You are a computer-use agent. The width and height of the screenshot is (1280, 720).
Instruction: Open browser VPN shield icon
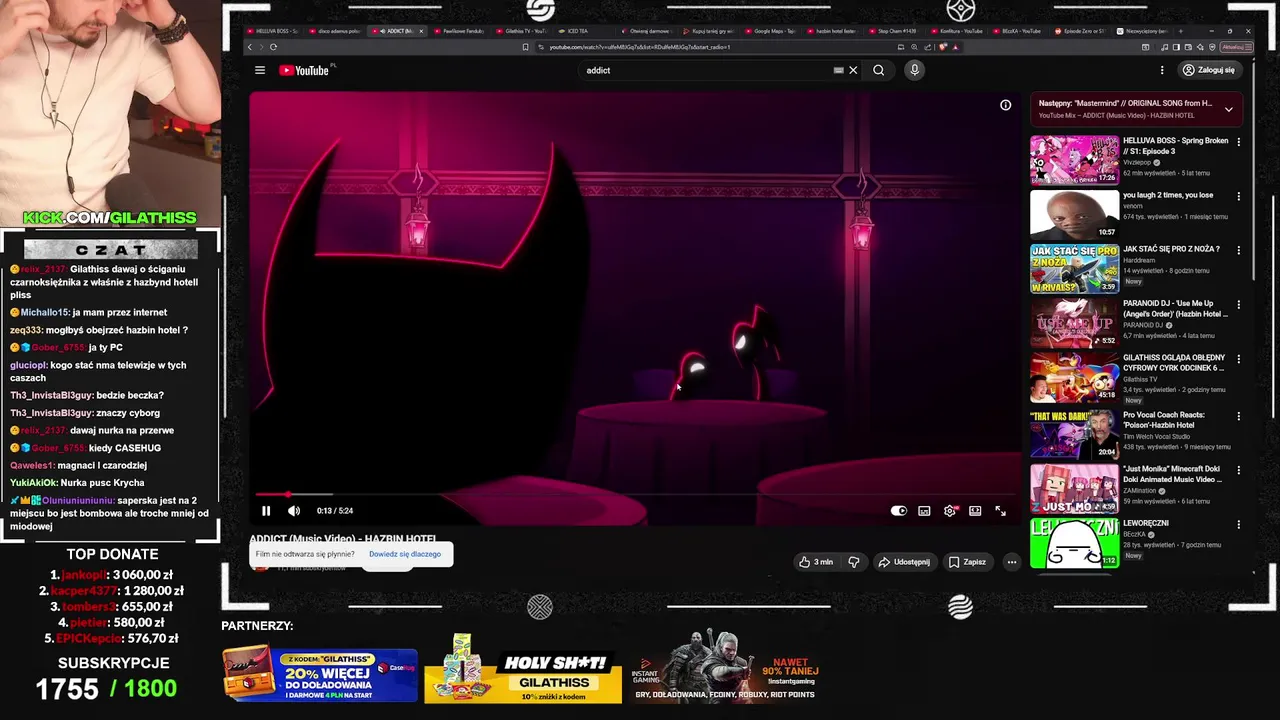pos(1212,47)
